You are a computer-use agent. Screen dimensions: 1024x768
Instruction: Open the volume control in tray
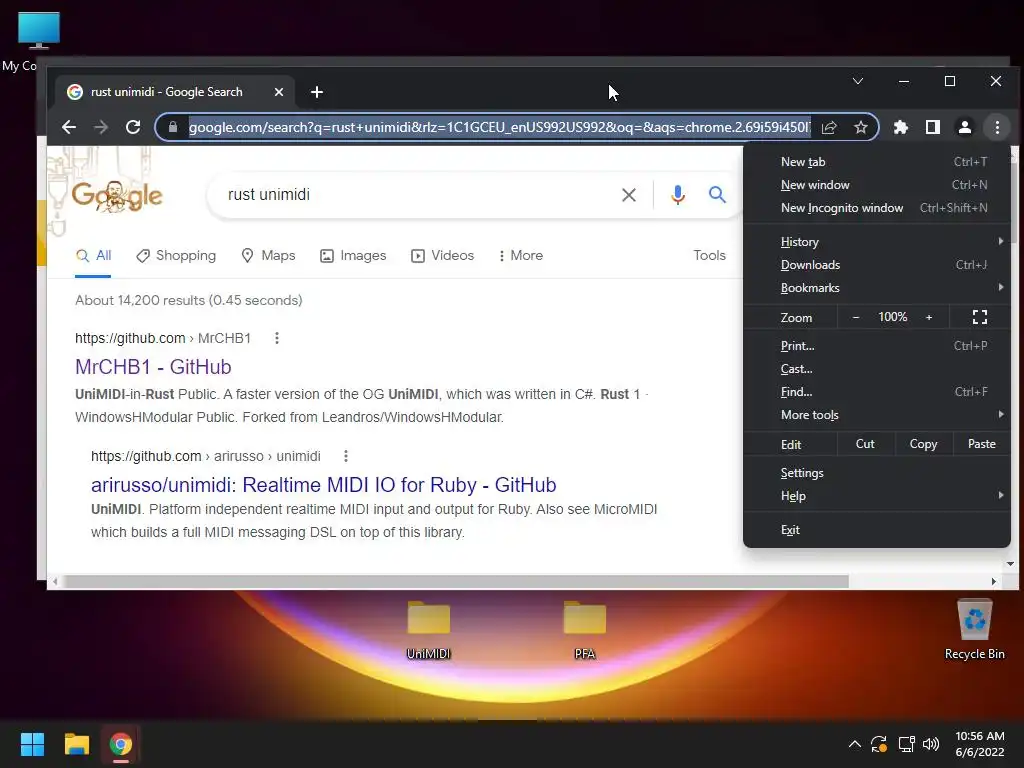[x=931, y=744]
